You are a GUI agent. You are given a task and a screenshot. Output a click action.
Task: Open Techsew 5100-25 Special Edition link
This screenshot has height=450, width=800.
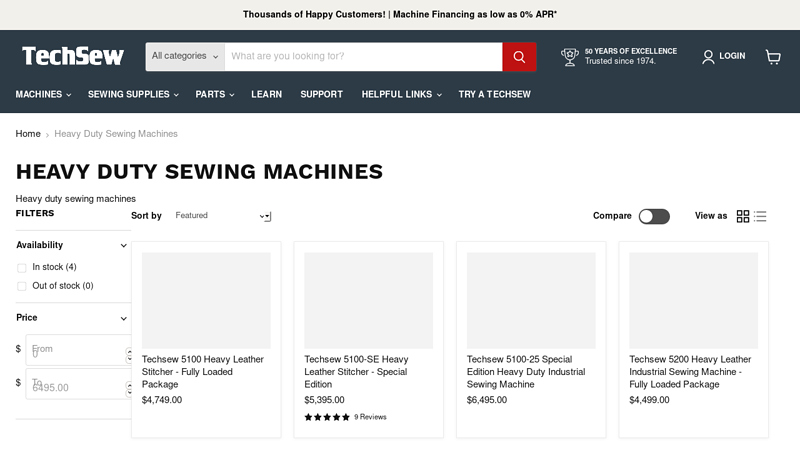pos(526,372)
